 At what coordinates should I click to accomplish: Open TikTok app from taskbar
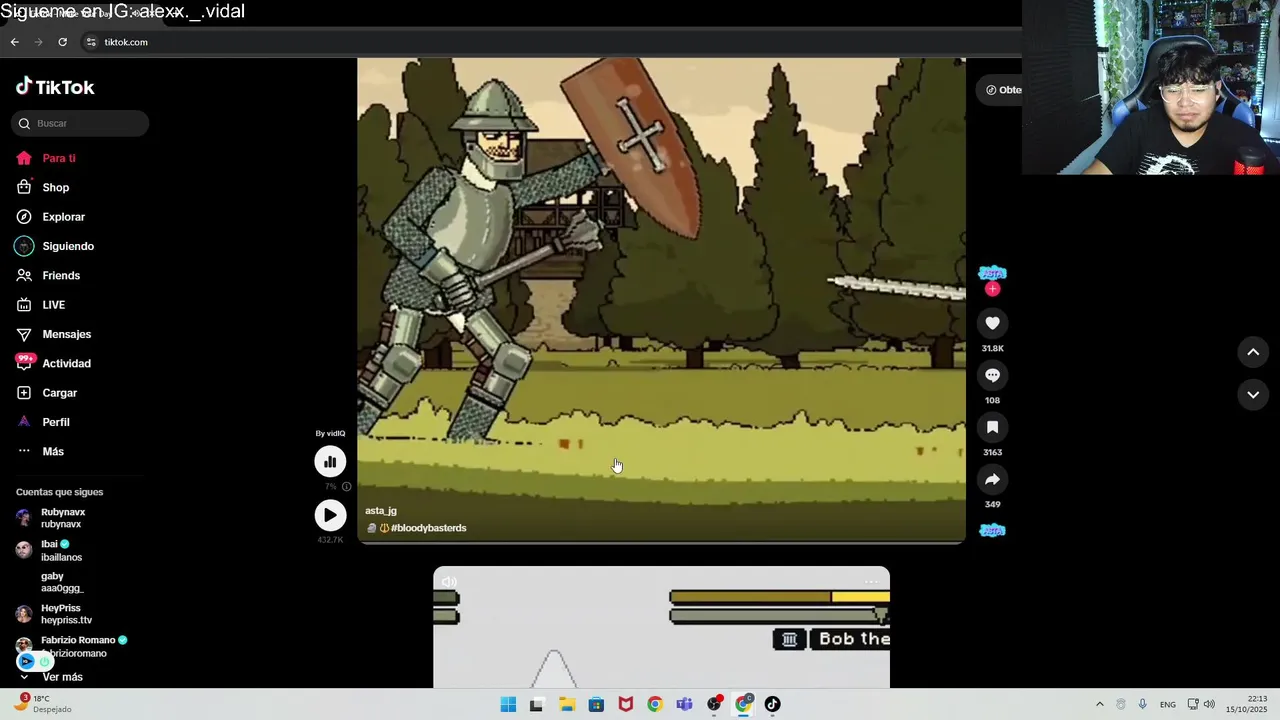pyautogui.click(x=772, y=704)
